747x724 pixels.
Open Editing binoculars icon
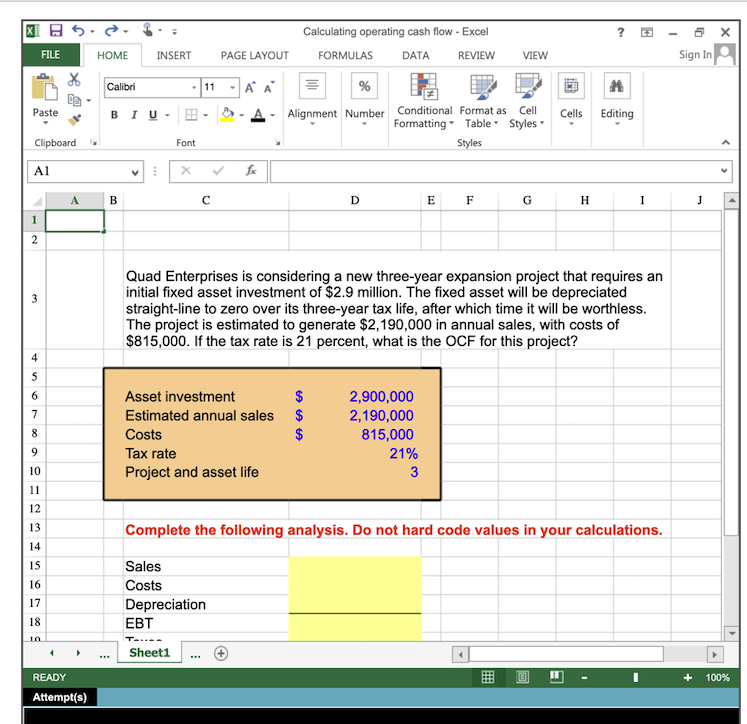coord(617,86)
